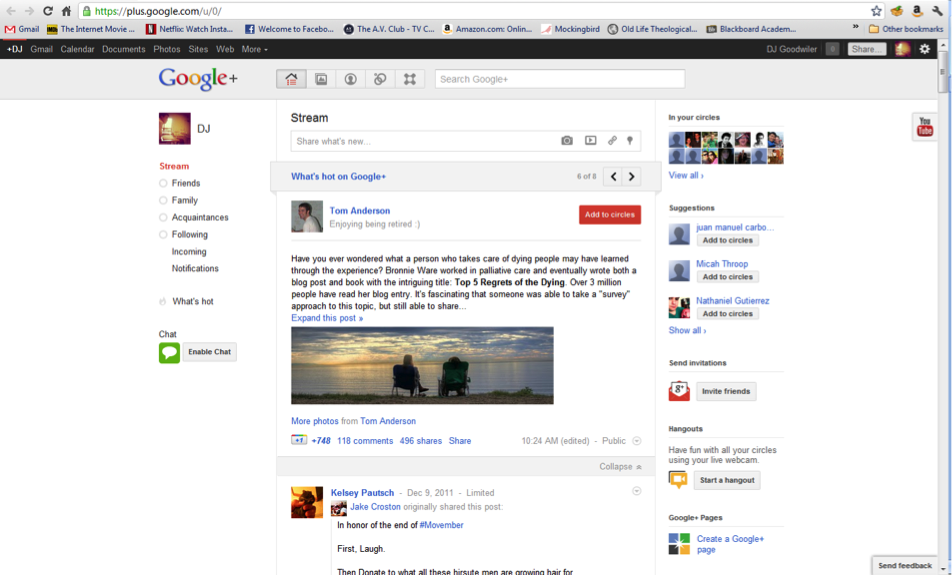Open the #Movember hashtag link
Viewport: 952px width, 575px height.
pyautogui.click(x=441, y=525)
